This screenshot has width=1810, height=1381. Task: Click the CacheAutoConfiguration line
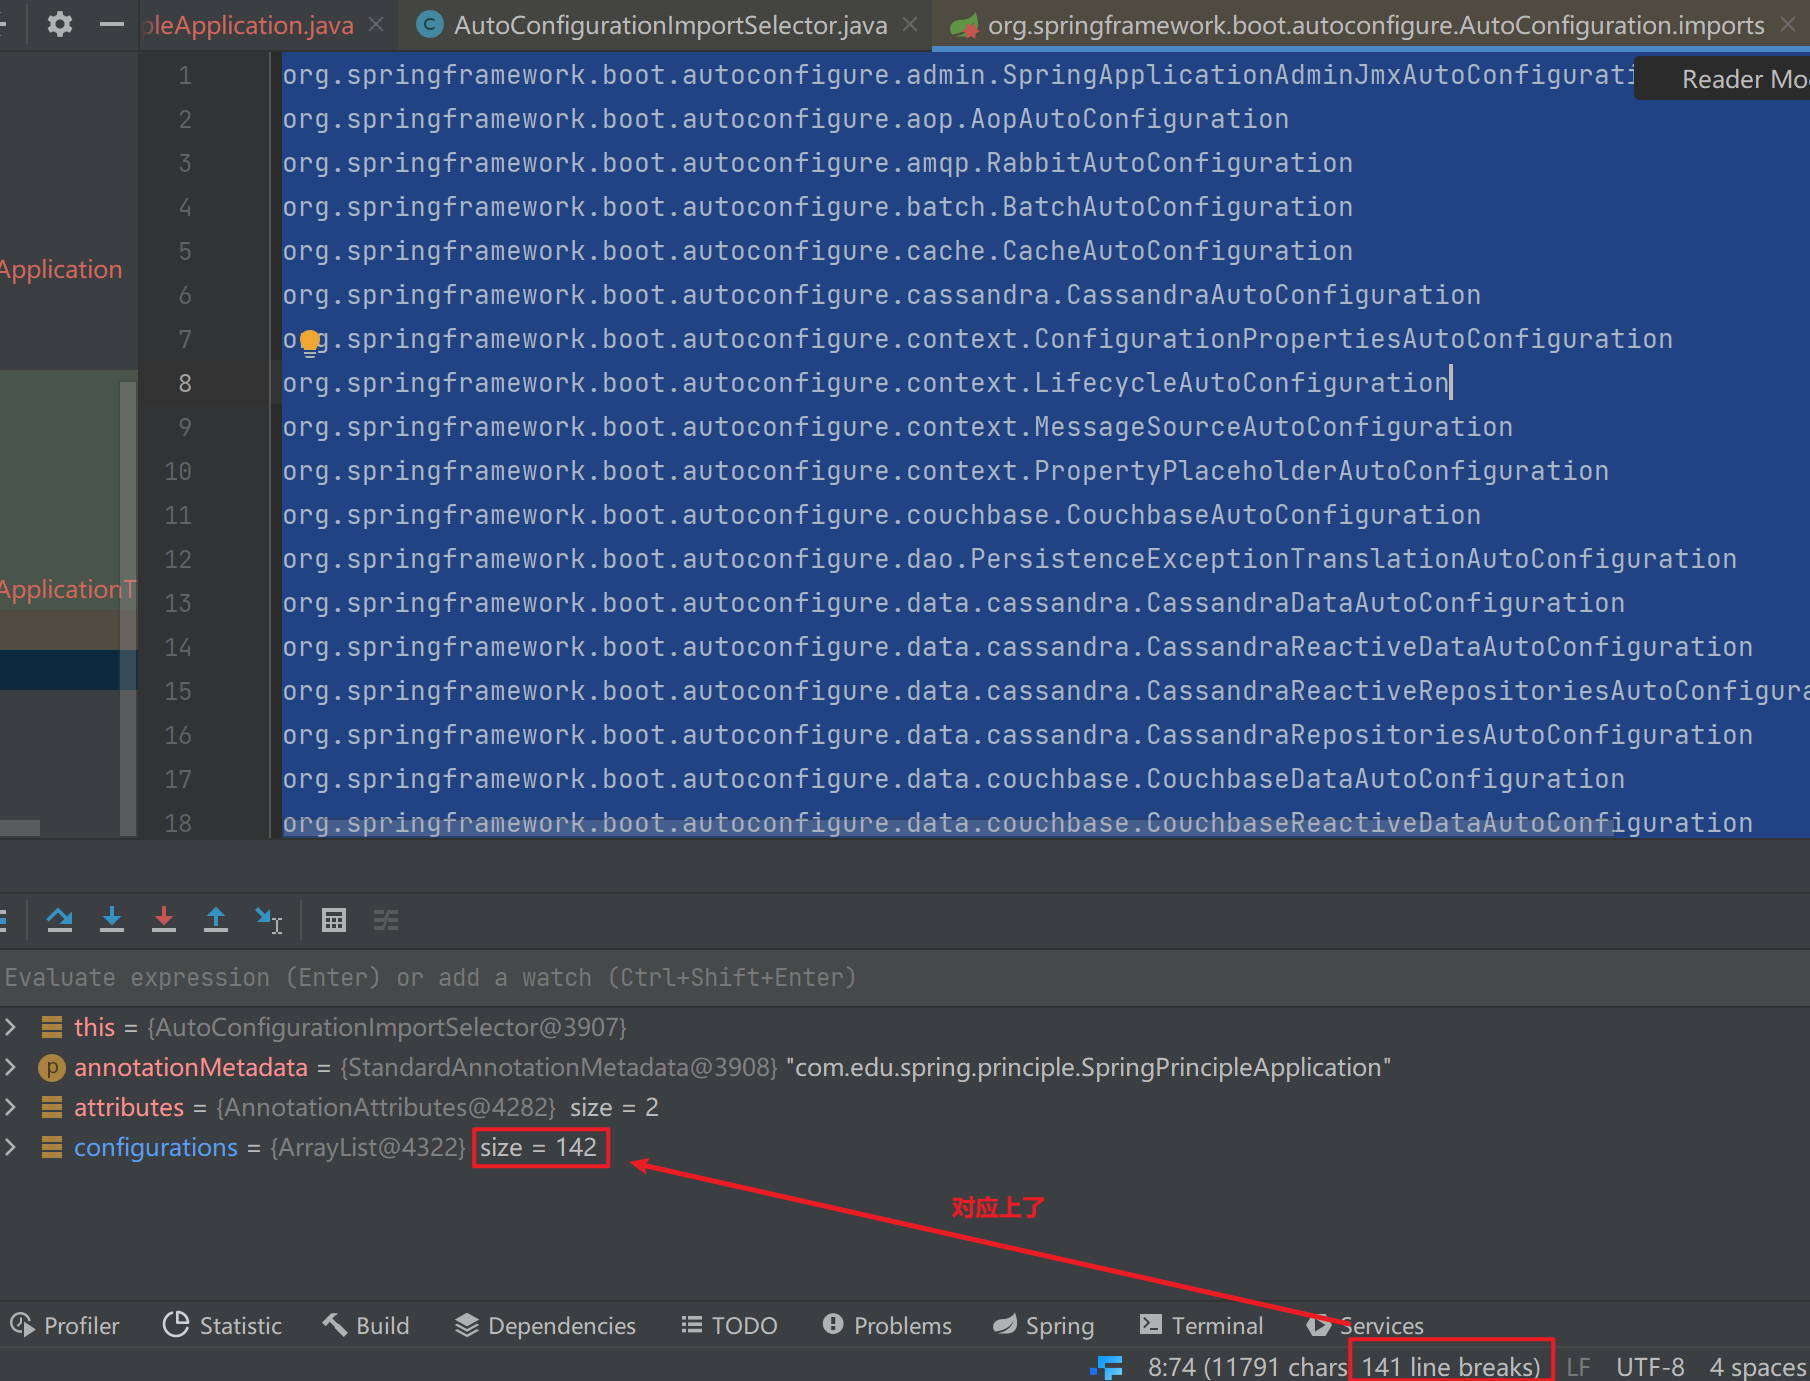pyautogui.click(x=817, y=251)
